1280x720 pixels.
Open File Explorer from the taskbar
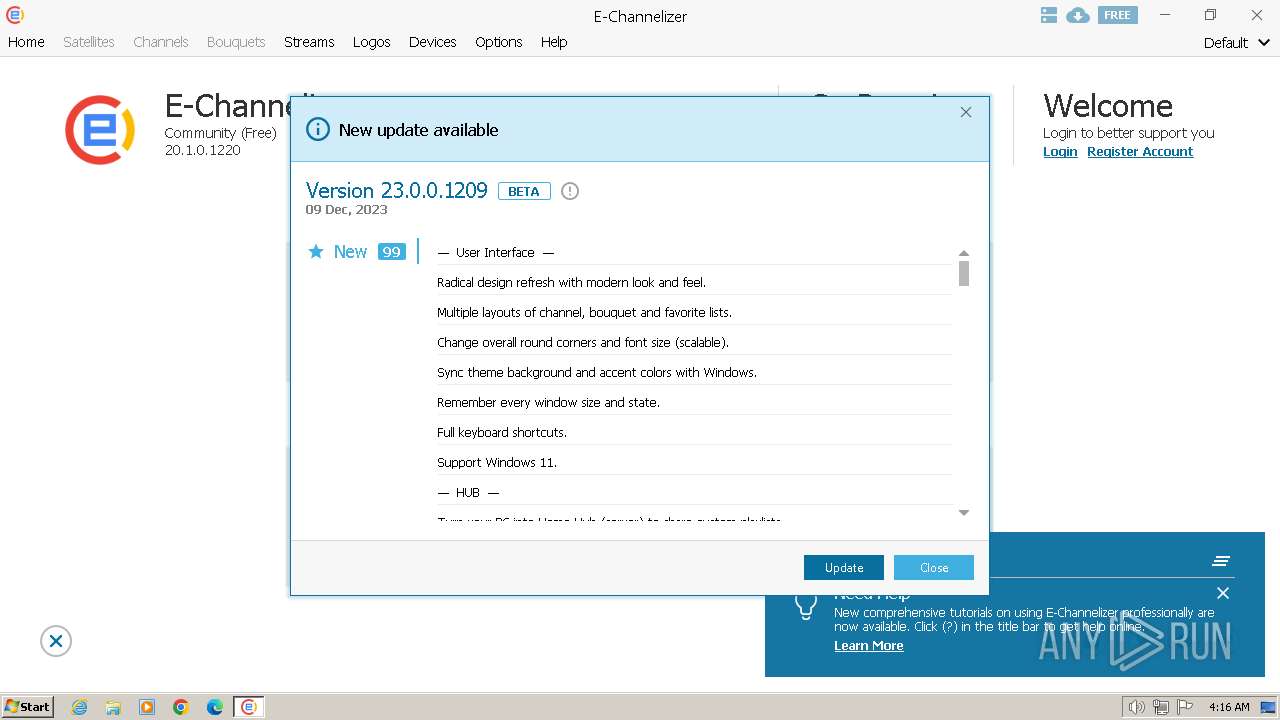(x=113, y=707)
